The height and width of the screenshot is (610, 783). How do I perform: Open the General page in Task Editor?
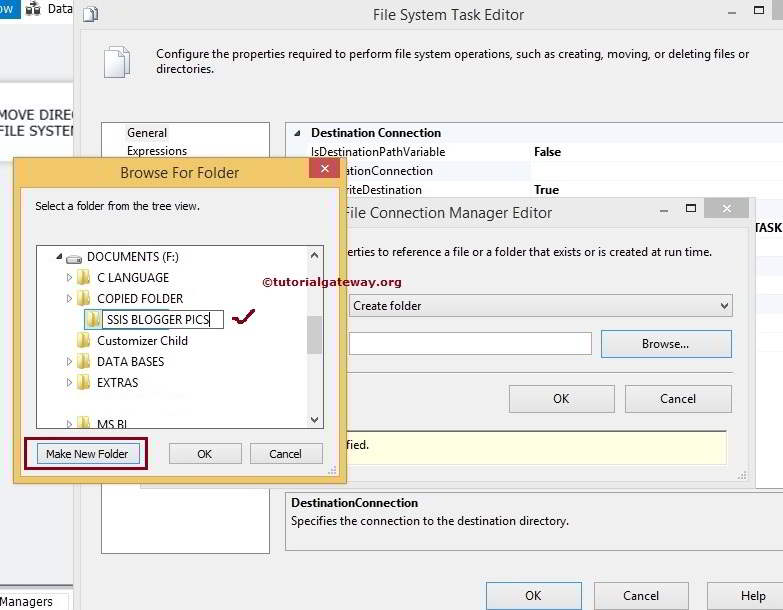147,133
